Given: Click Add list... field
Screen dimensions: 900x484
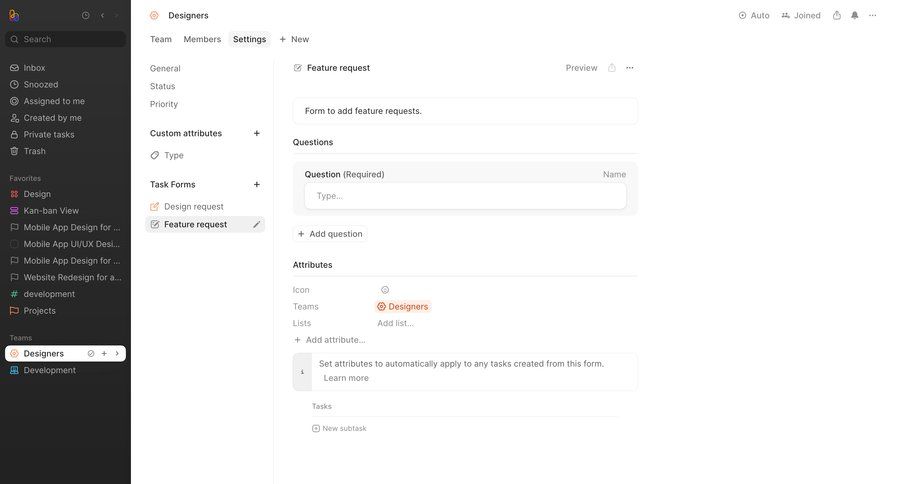Looking at the screenshot, I should 395,323.
